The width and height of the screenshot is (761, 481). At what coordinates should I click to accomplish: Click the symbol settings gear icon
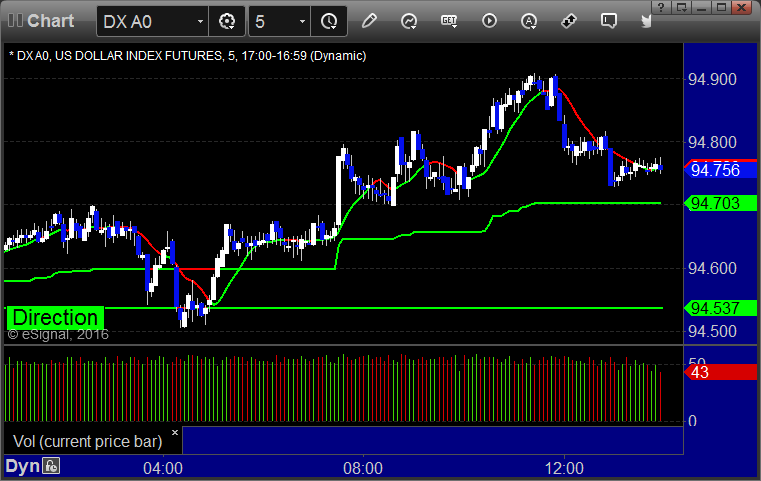(227, 21)
